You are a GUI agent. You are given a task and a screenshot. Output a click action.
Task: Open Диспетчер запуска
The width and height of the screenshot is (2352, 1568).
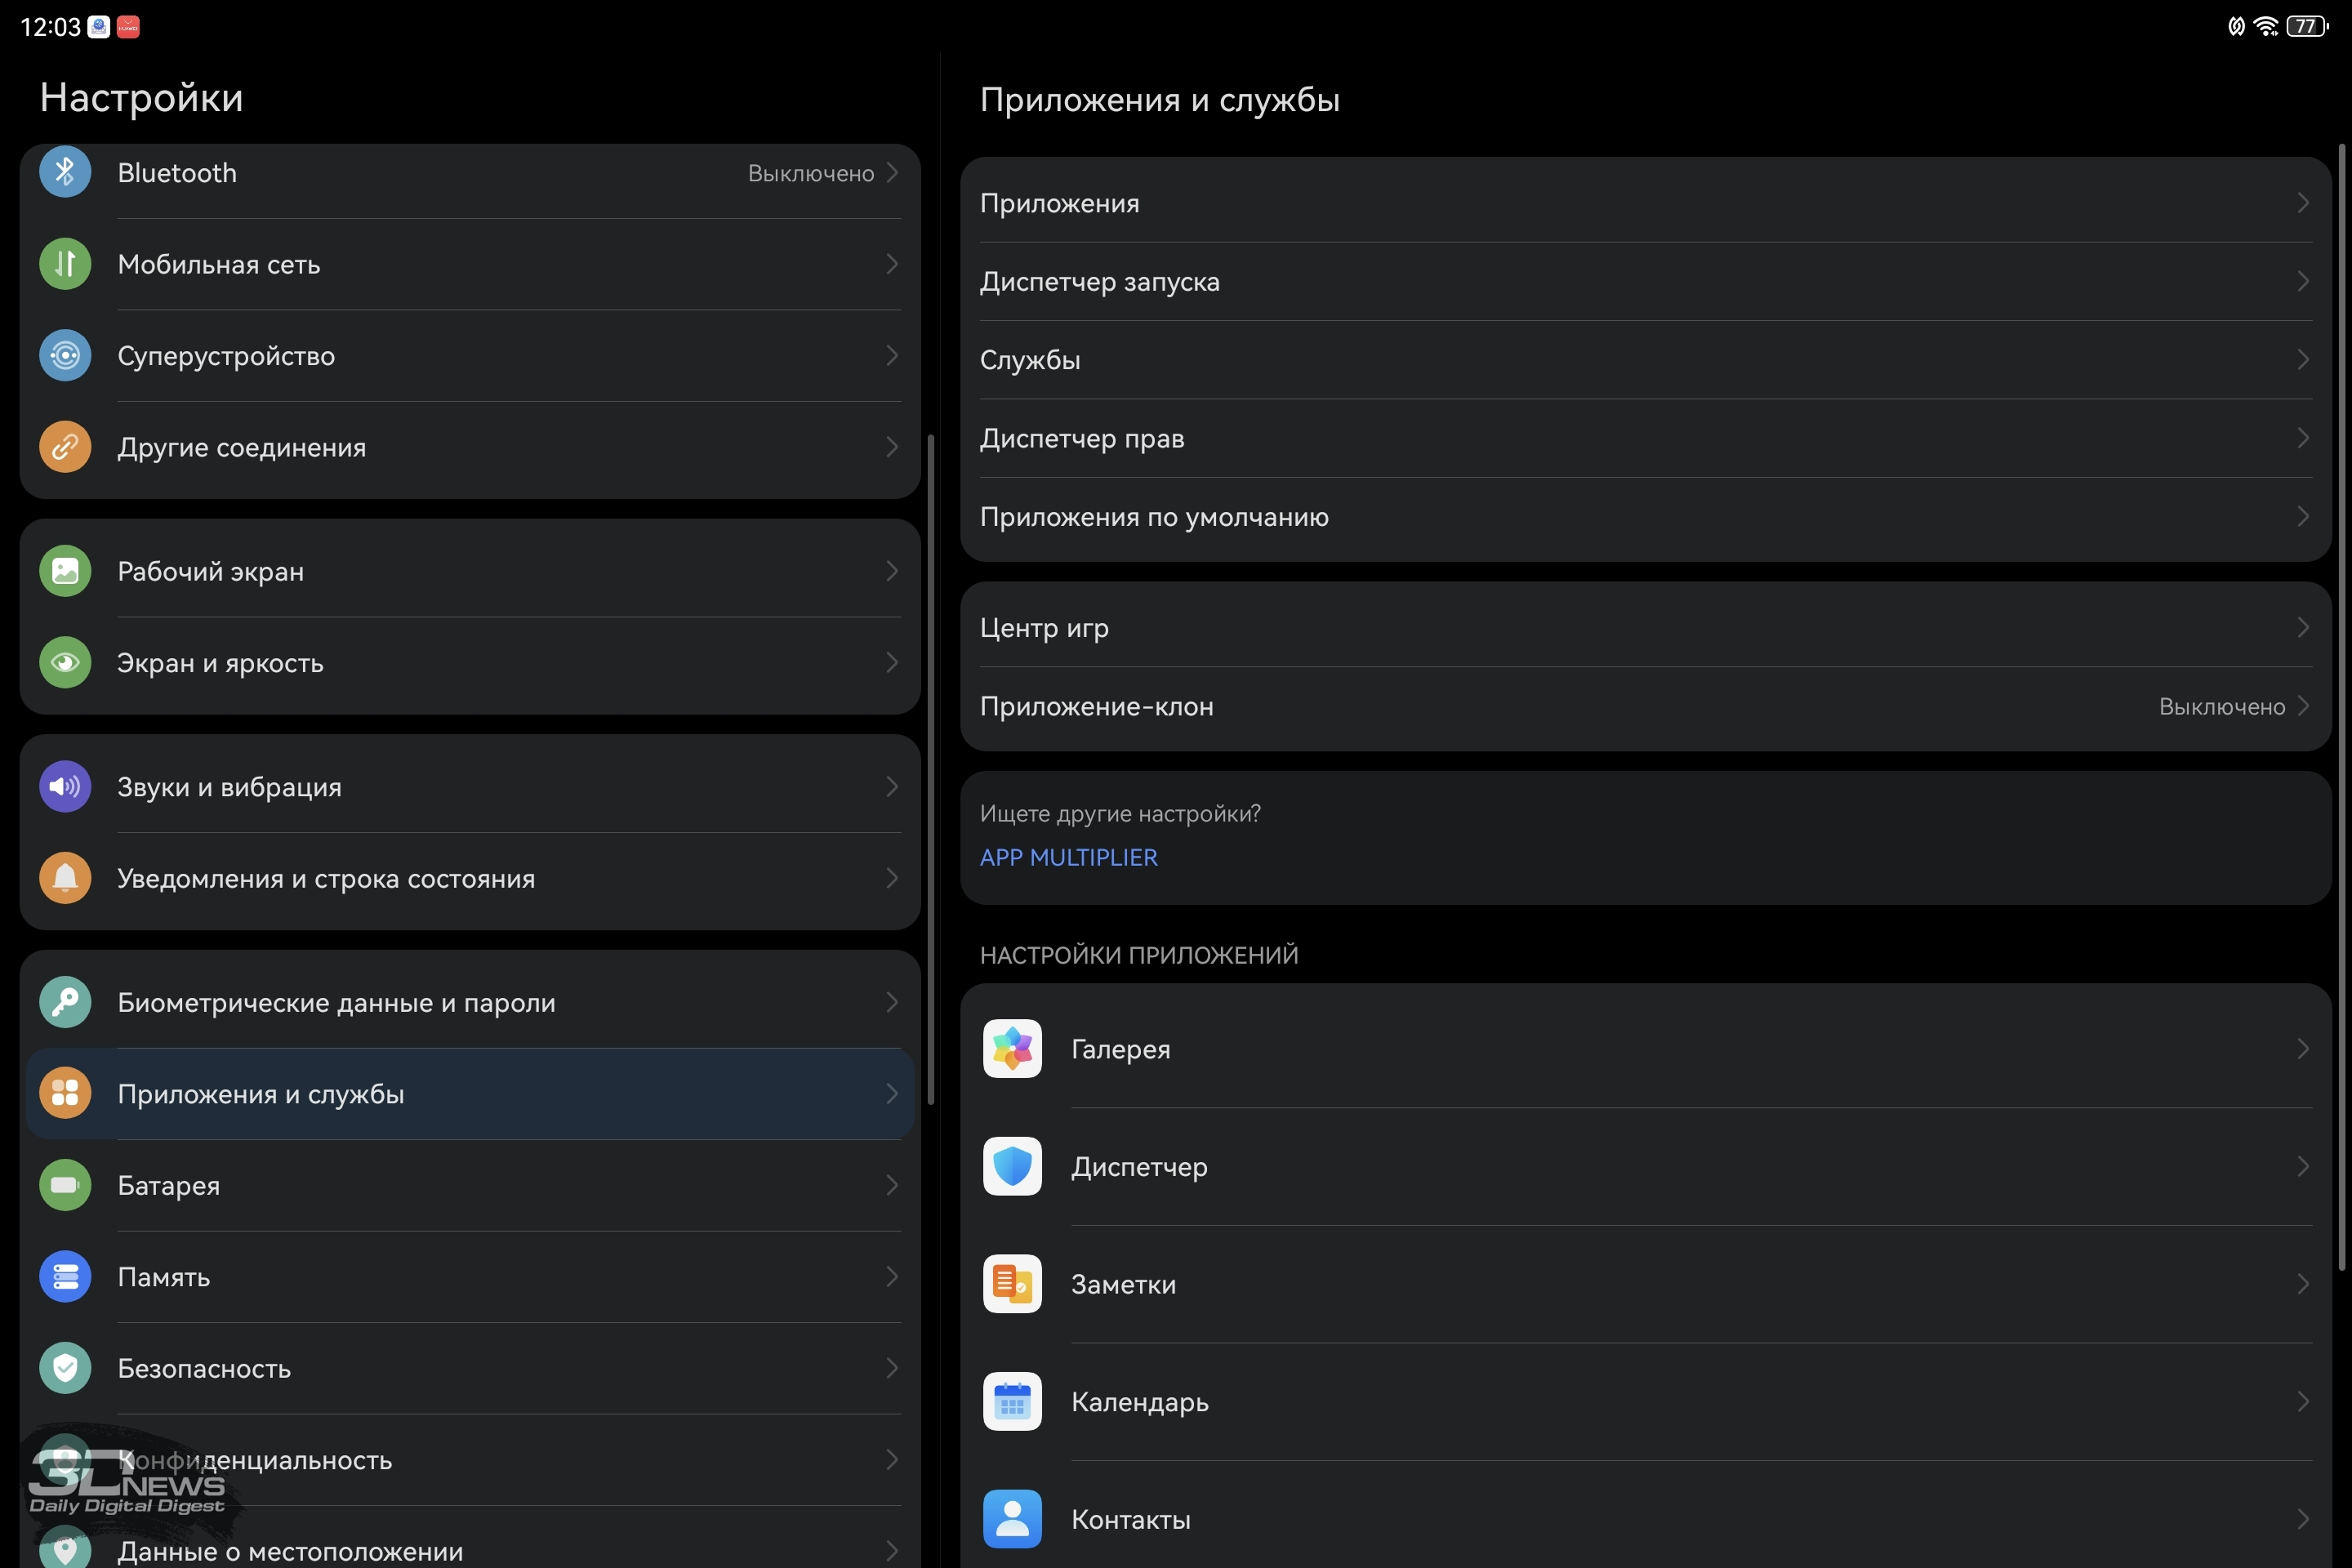[x=1646, y=281]
